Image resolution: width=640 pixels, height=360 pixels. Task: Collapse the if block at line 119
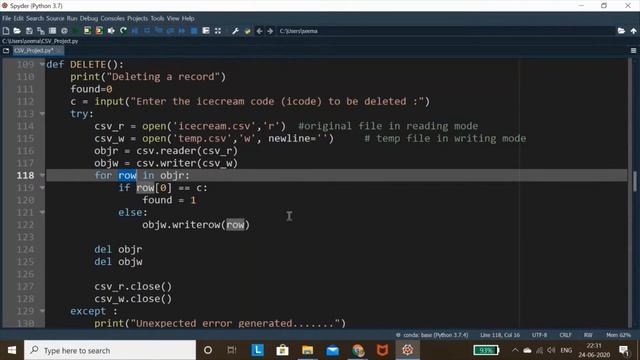[x=42, y=188]
